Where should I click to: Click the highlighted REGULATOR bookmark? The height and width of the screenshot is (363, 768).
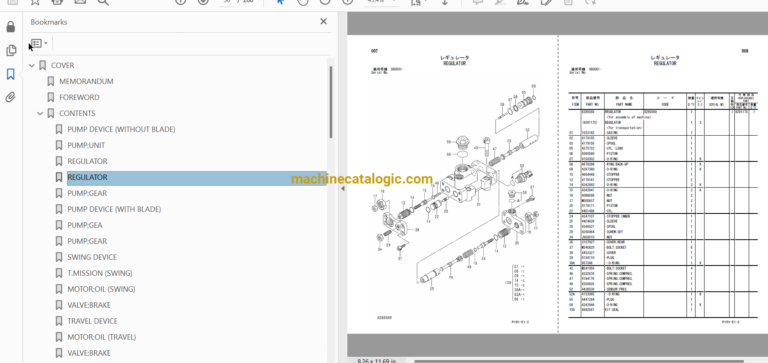pos(196,177)
